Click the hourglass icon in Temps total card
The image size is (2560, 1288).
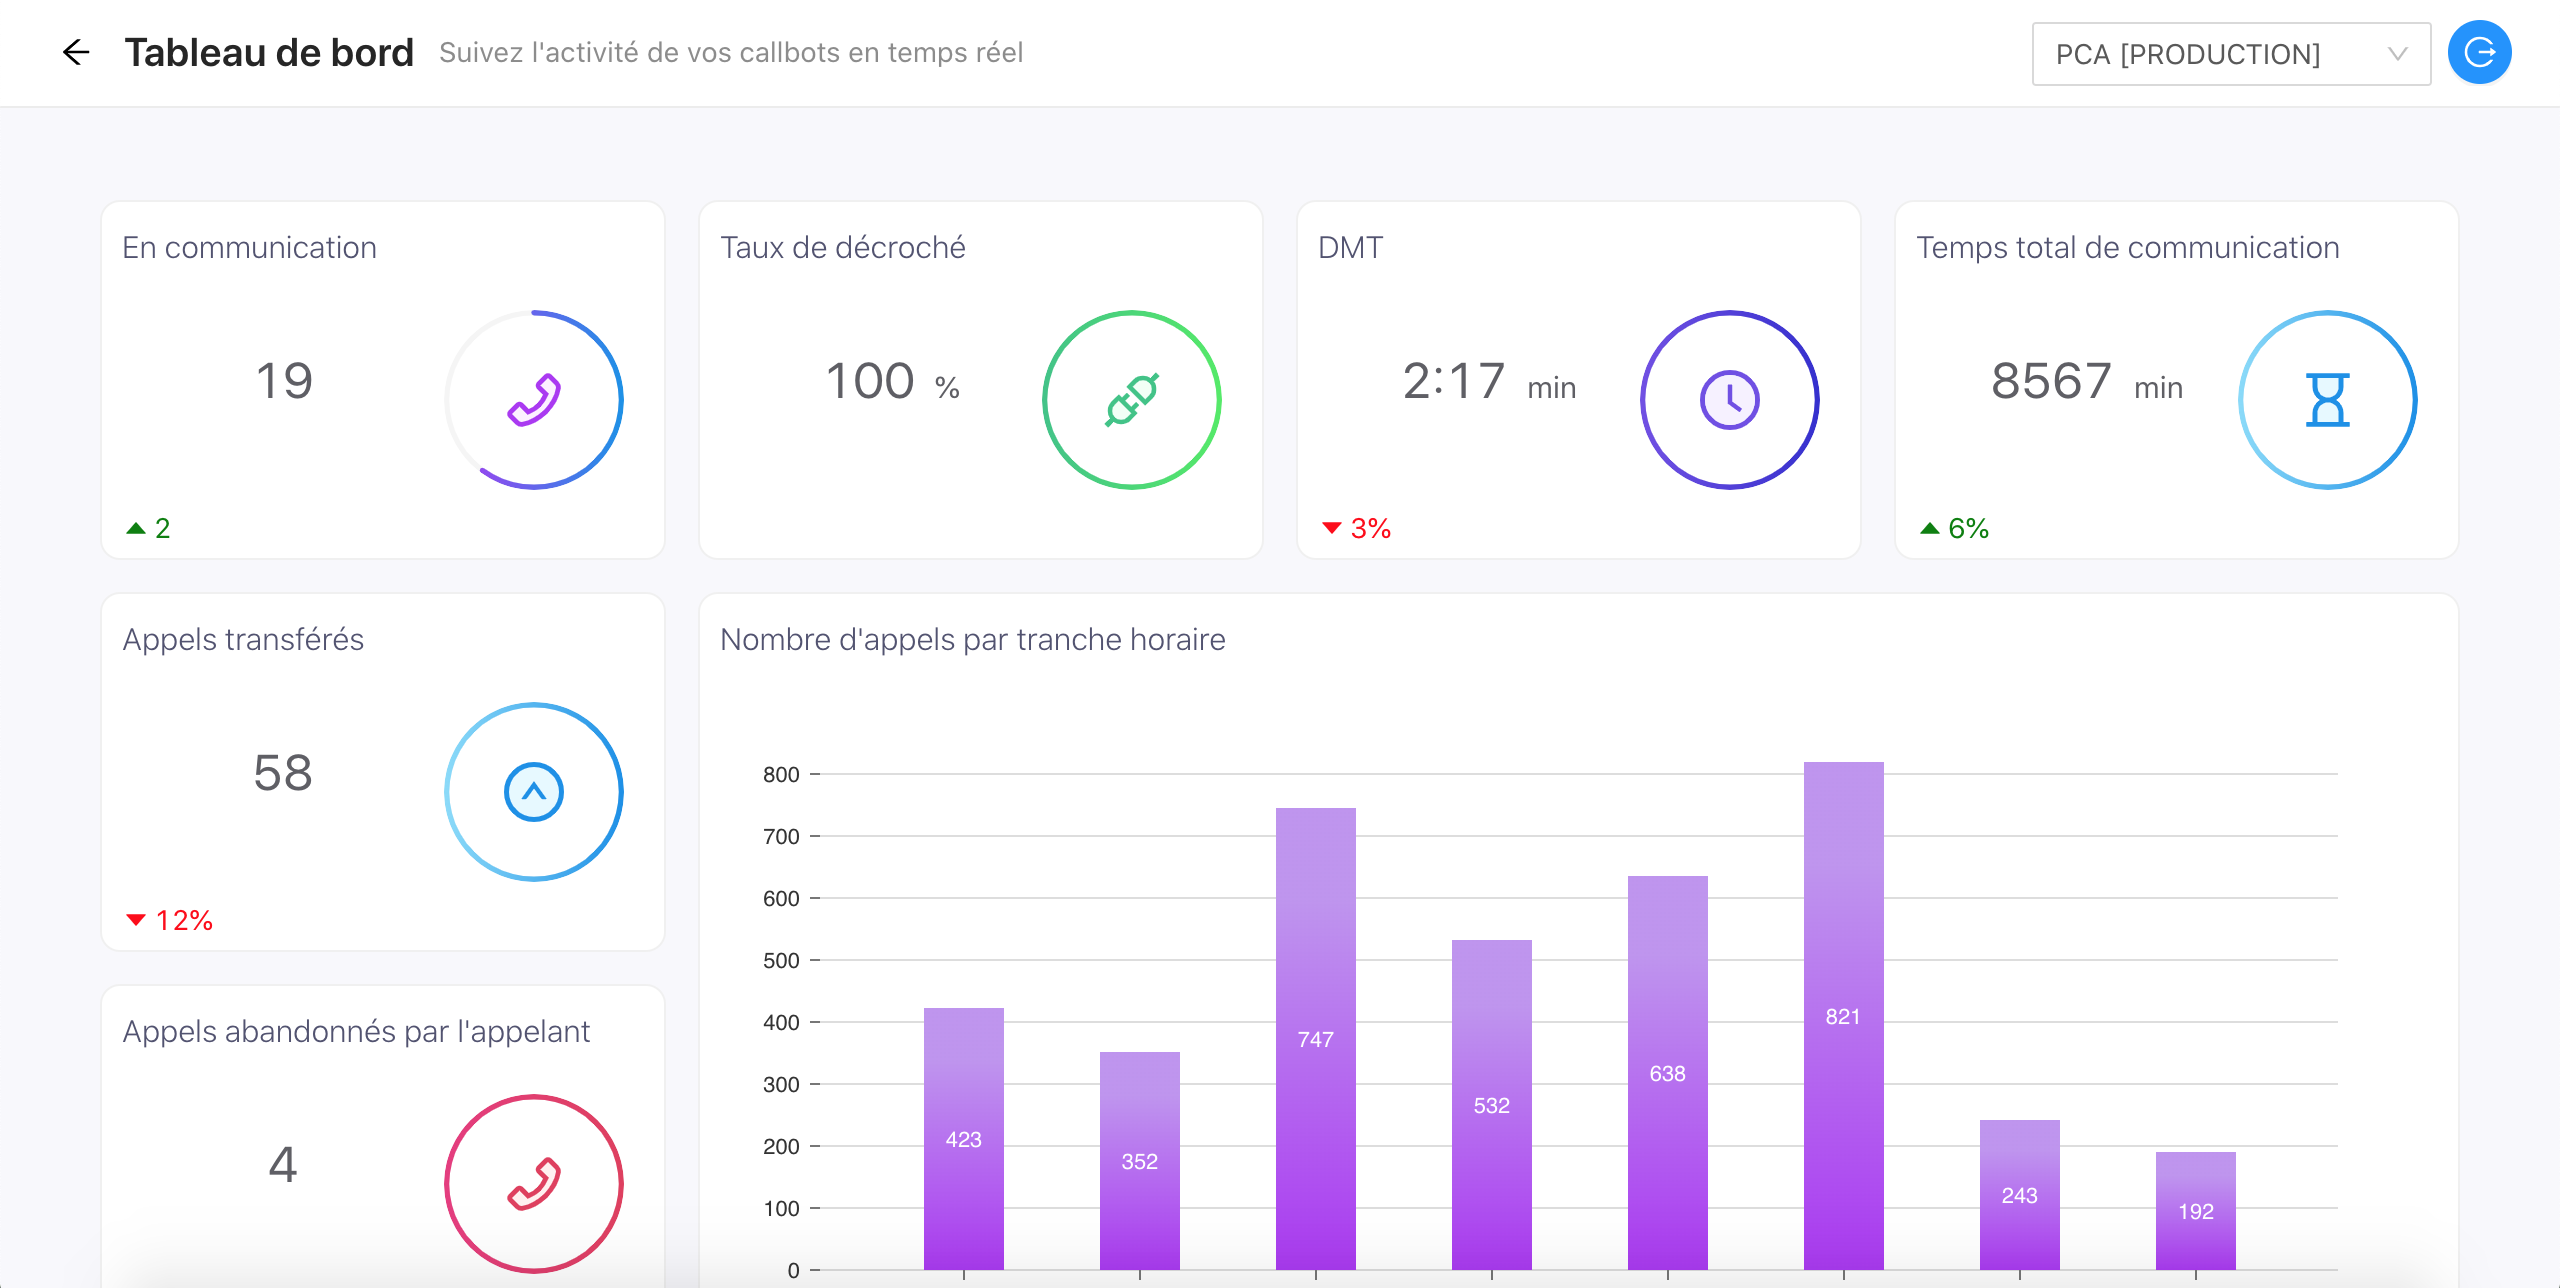(2327, 400)
